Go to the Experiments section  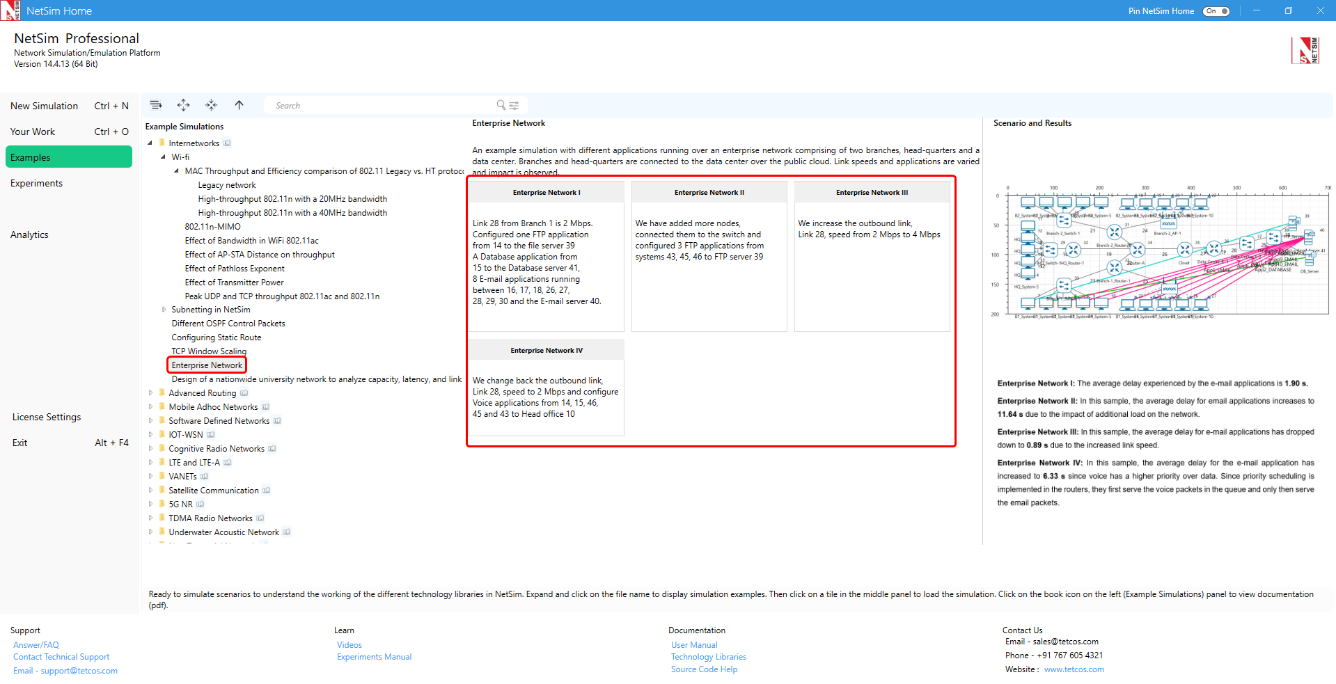[37, 184]
